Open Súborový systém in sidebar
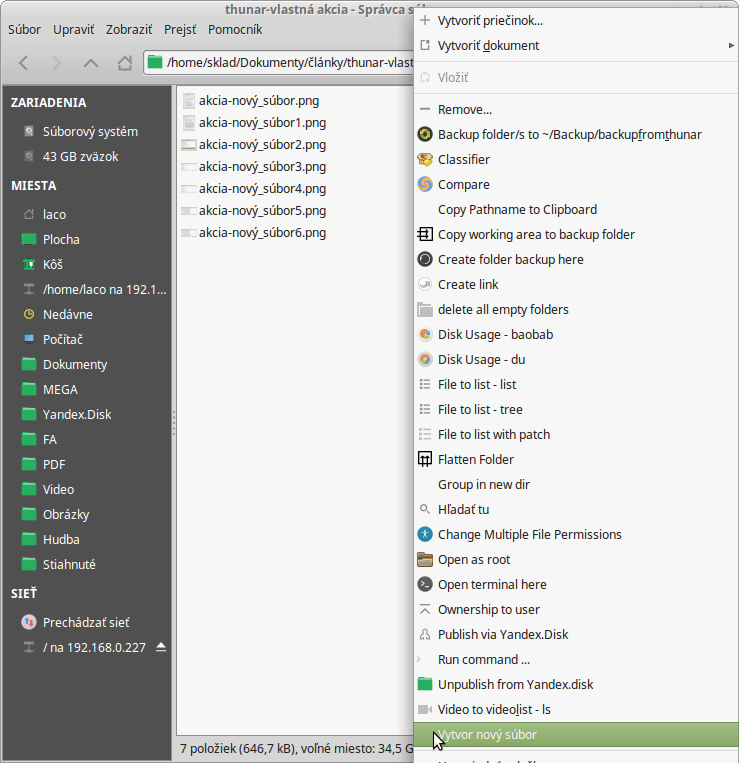This screenshot has height=763, width=739. tap(87, 131)
